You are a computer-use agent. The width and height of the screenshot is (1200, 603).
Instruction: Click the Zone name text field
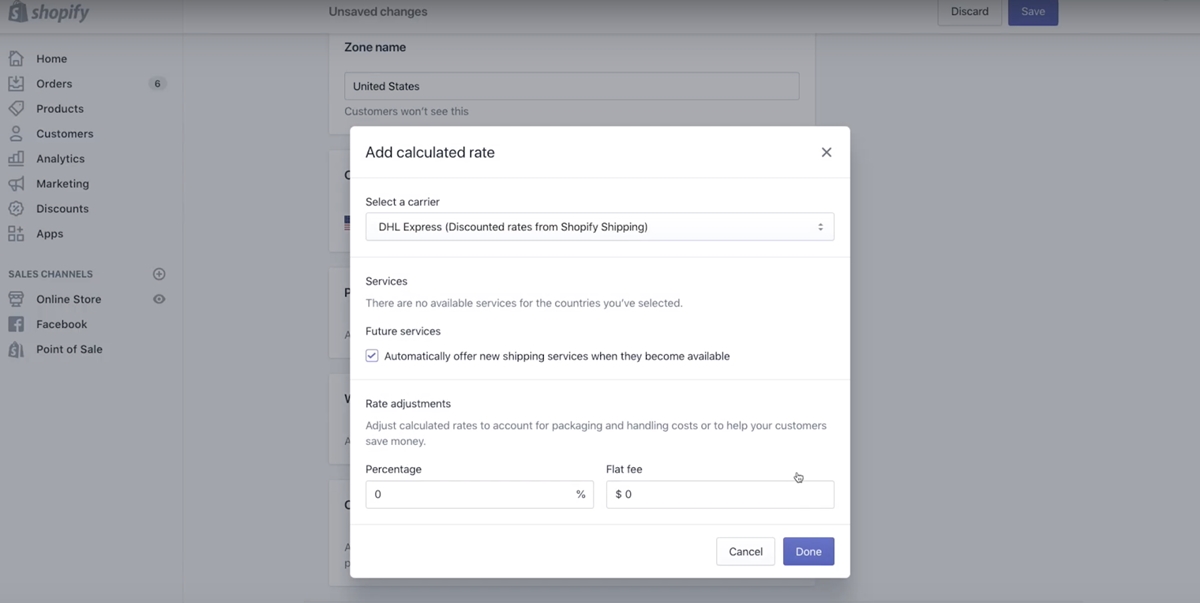(x=572, y=86)
